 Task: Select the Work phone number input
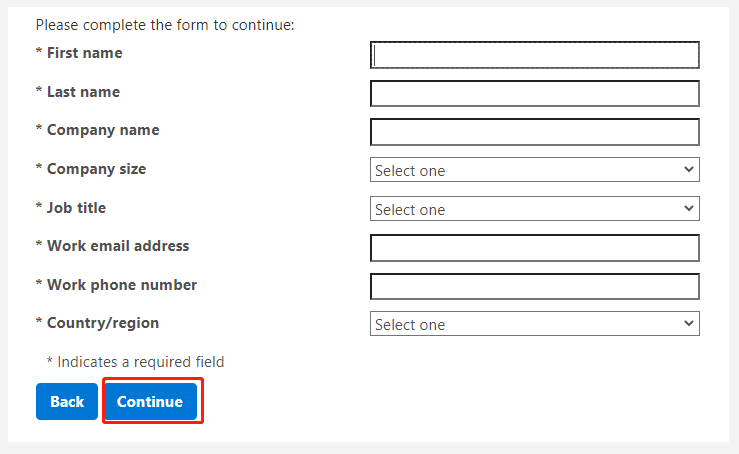[534, 286]
